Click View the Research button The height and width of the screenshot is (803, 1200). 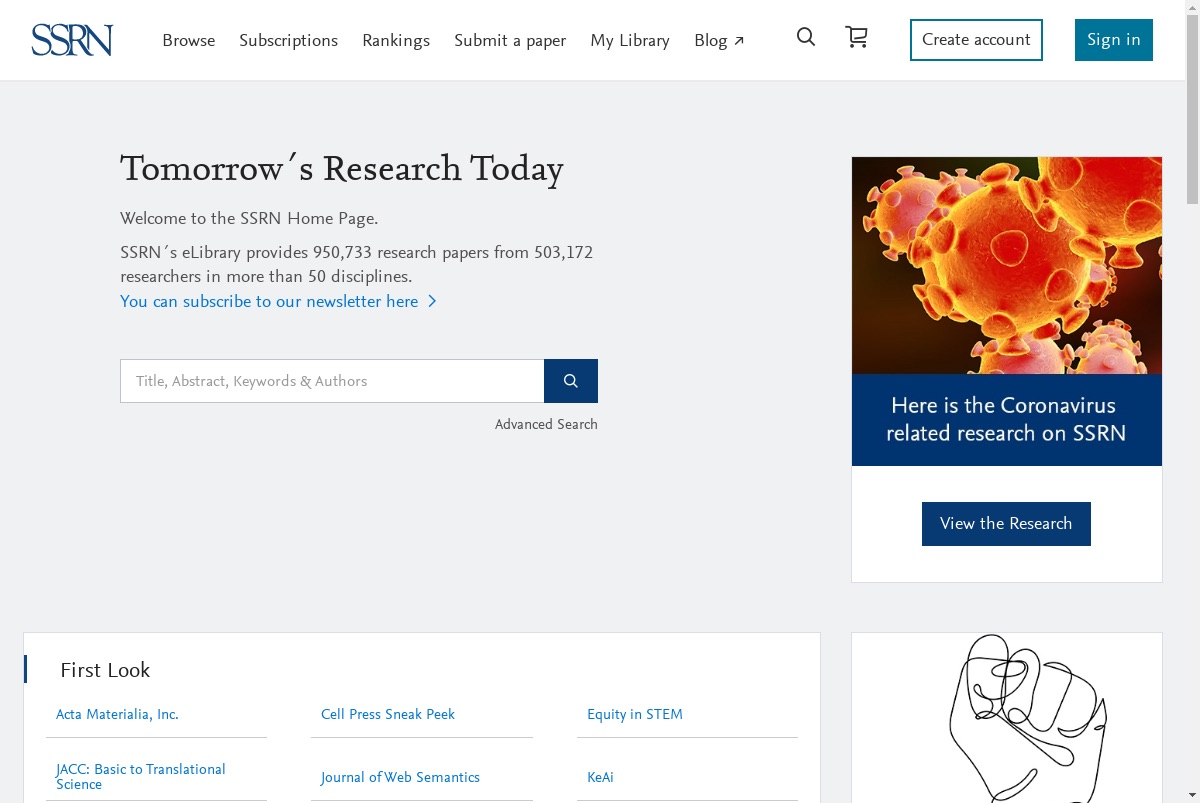pos(1006,524)
